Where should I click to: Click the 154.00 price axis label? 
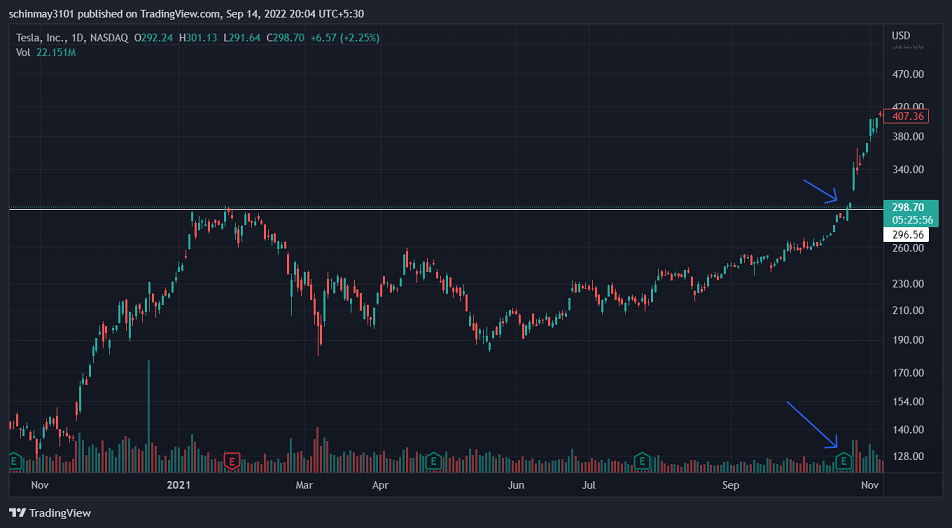pos(908,401)
